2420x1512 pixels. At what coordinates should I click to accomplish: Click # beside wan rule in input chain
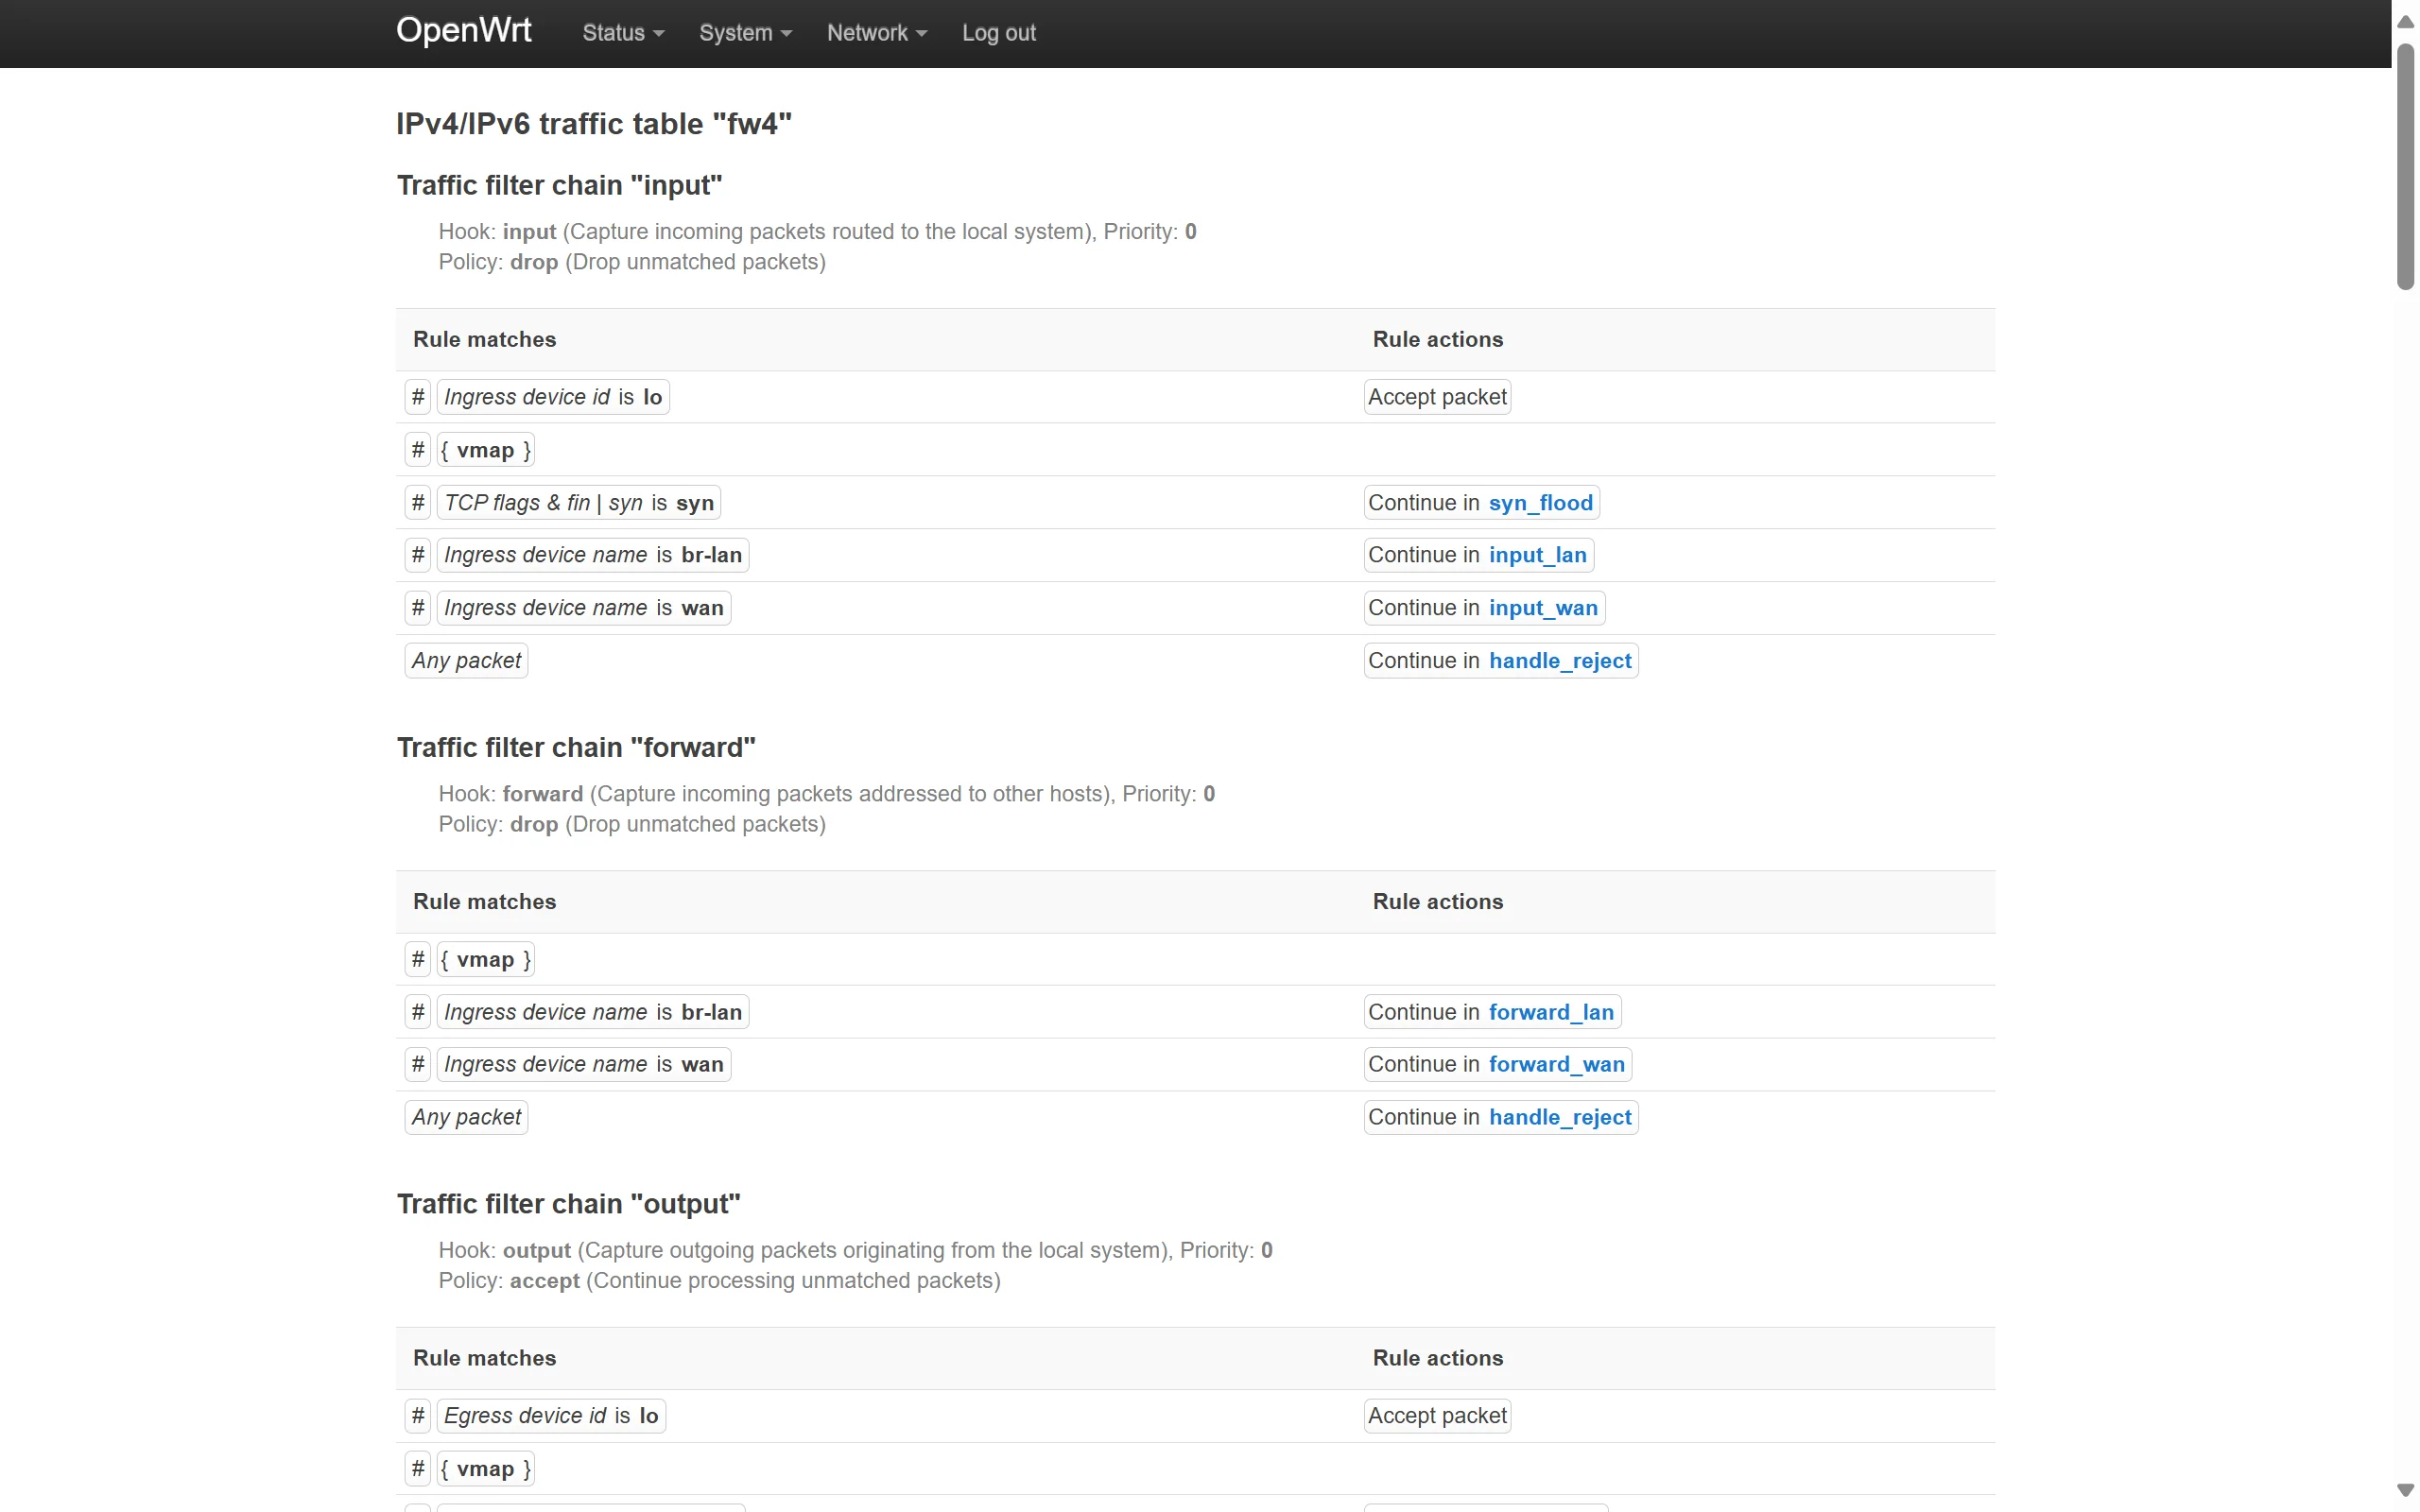pos(418,608)
